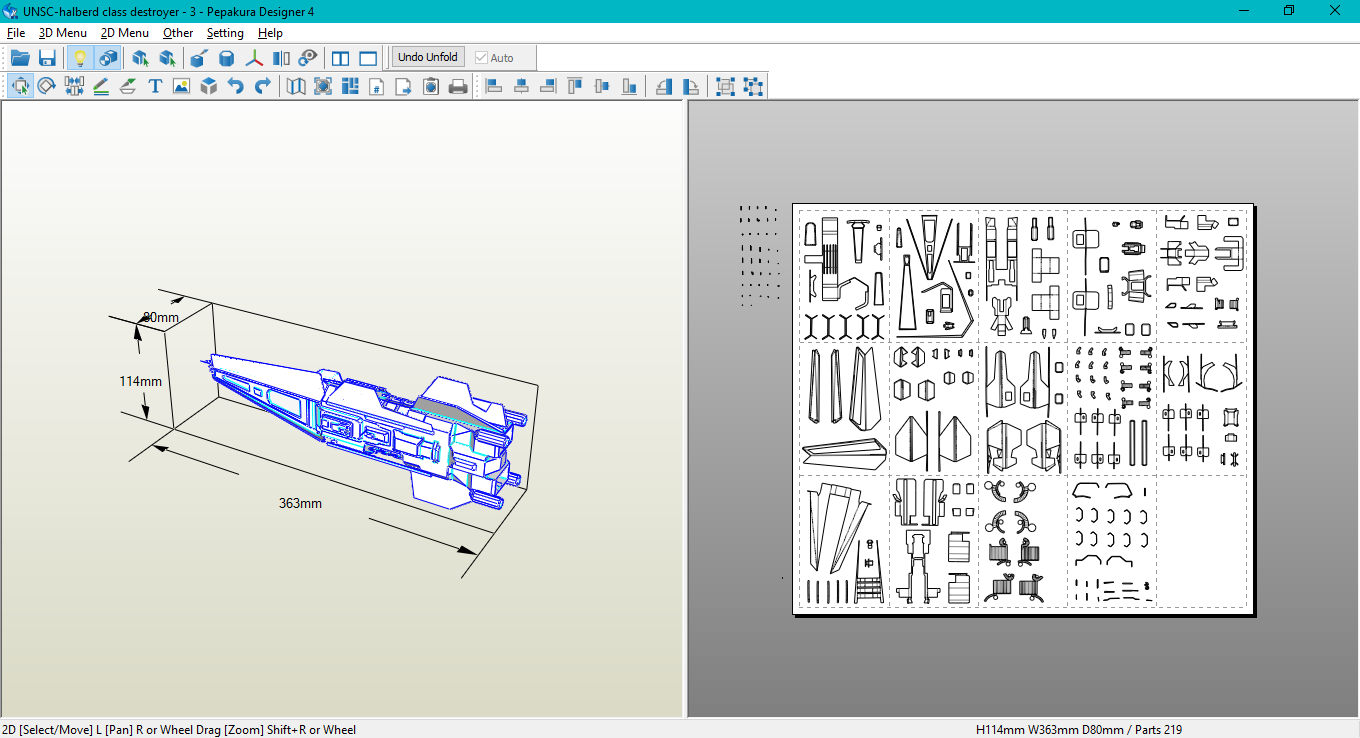Click the blue undo arrow
This screenshot has height=738, width=1360.
pos(236,87)
